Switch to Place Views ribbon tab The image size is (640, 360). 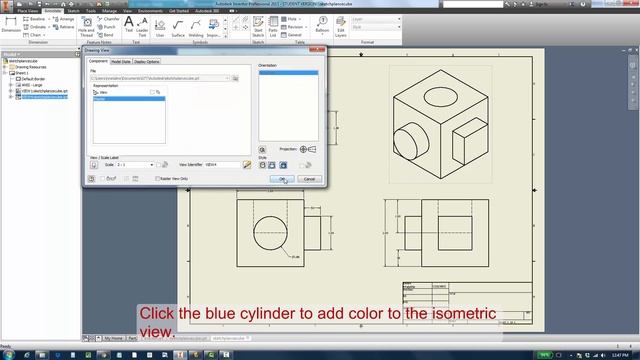point(27,11)
